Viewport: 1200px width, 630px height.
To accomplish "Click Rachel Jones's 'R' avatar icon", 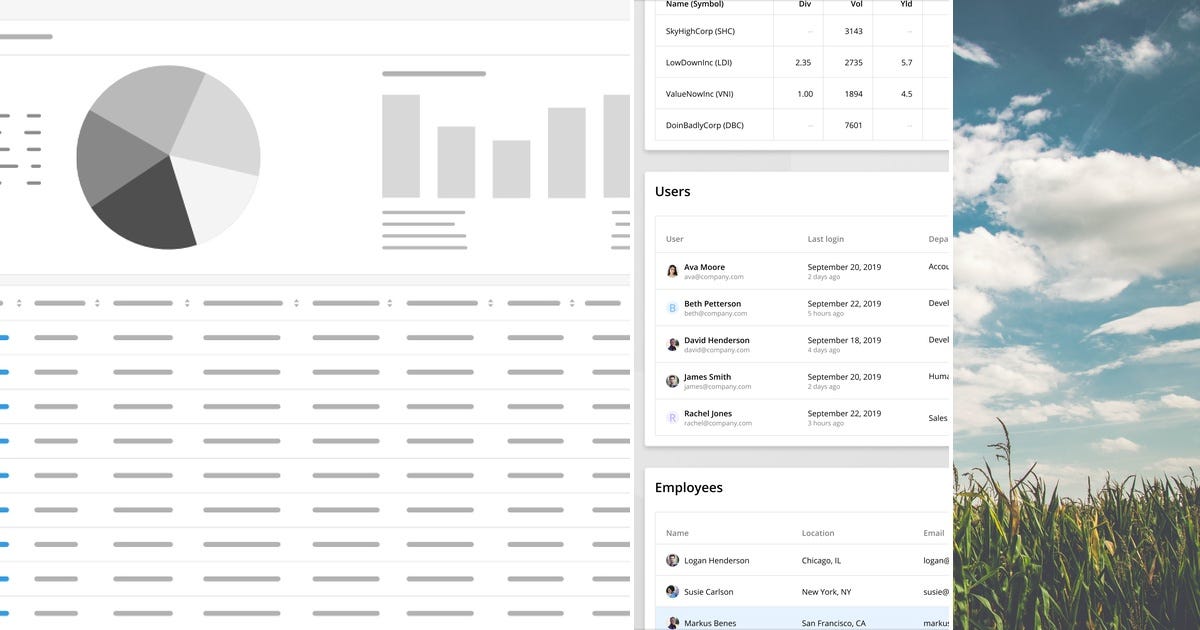I will click(672, 417).
